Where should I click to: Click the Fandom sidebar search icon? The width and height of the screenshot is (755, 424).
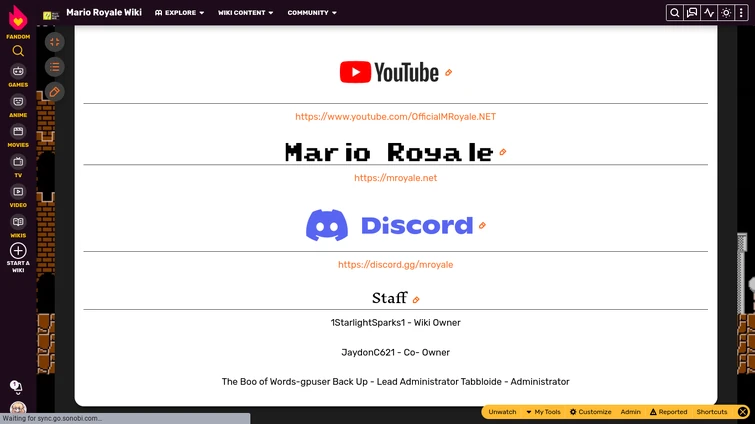click(18, 51)
